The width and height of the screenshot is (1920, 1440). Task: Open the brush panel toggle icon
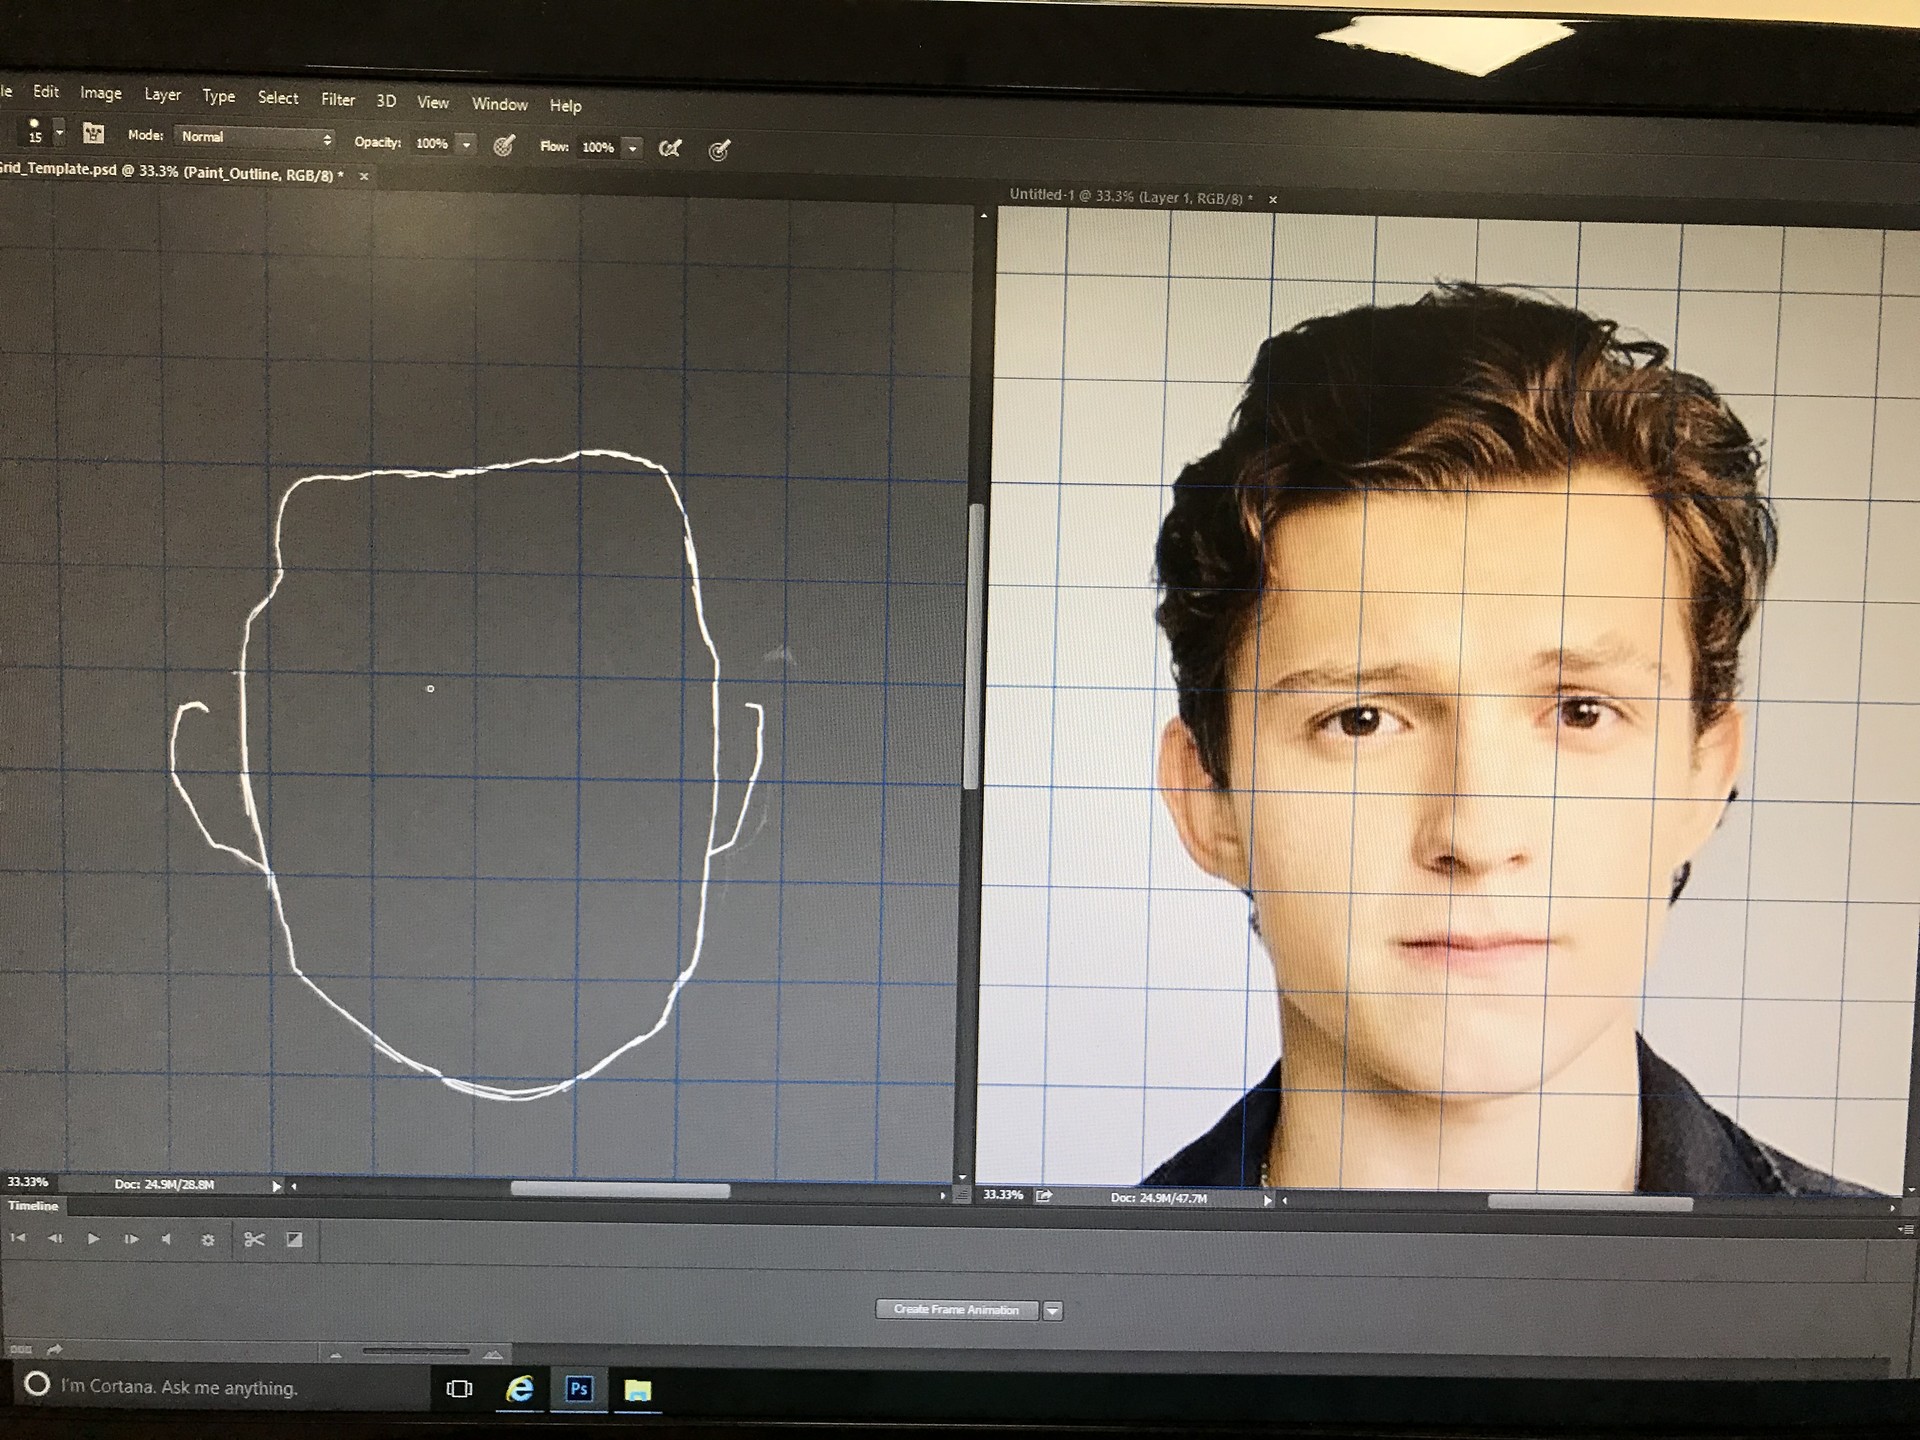click(x=93, y=133)
